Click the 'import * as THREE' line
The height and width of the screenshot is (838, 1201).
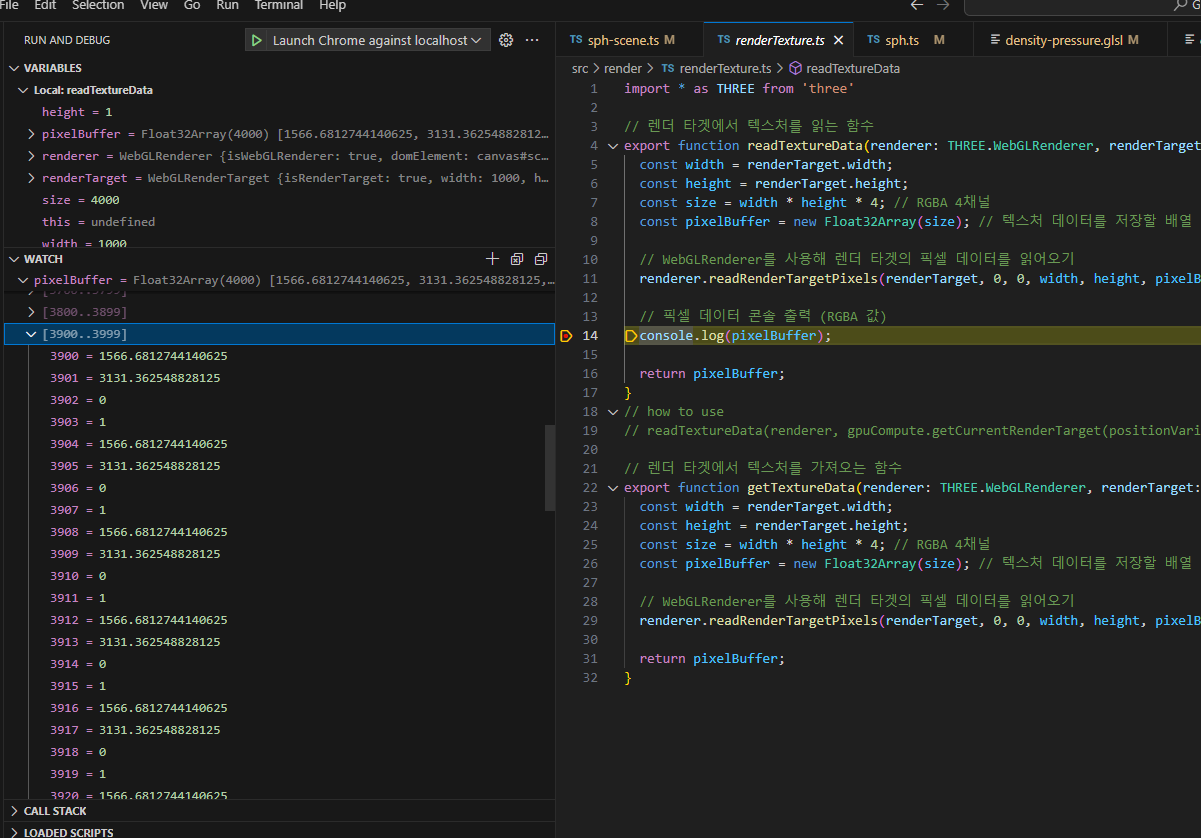(739, 89)
